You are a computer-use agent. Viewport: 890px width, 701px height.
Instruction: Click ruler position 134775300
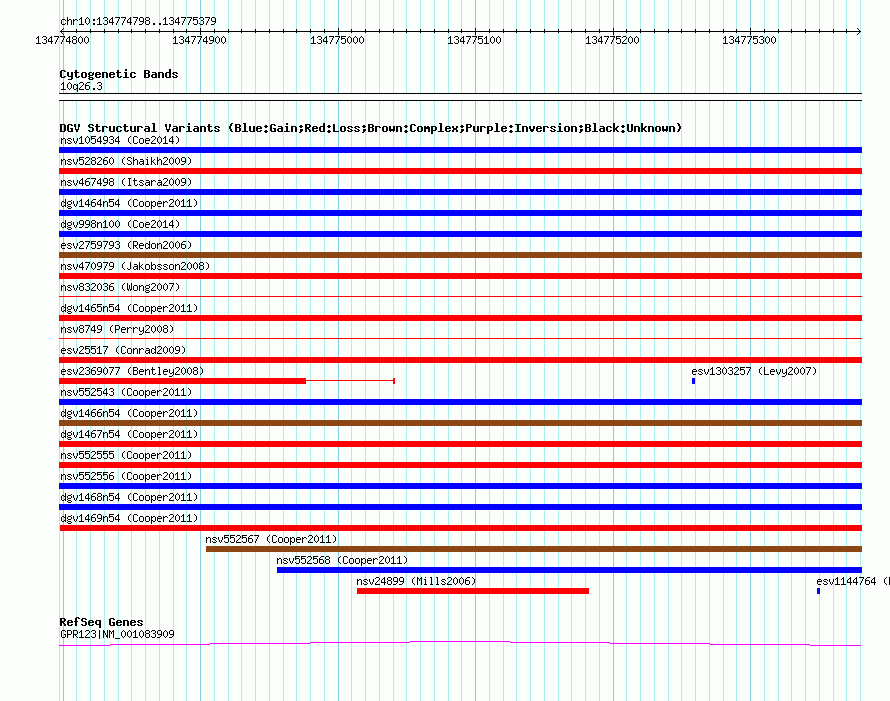[749, 40]
